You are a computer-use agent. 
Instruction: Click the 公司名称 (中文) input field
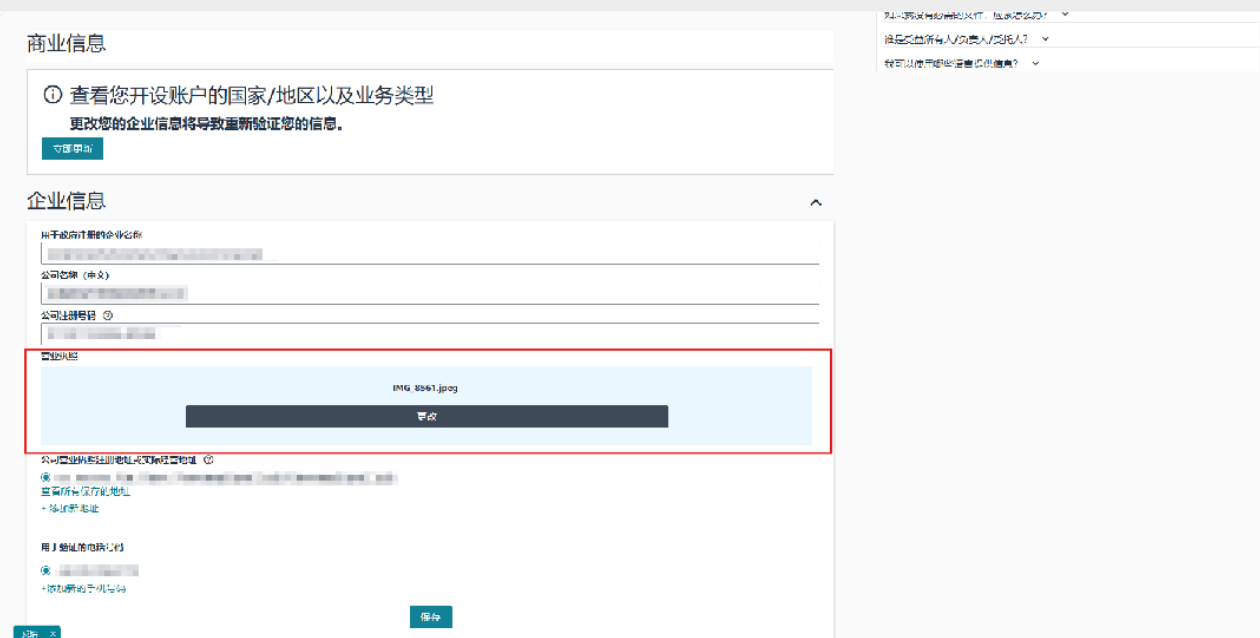coord(430,293)
